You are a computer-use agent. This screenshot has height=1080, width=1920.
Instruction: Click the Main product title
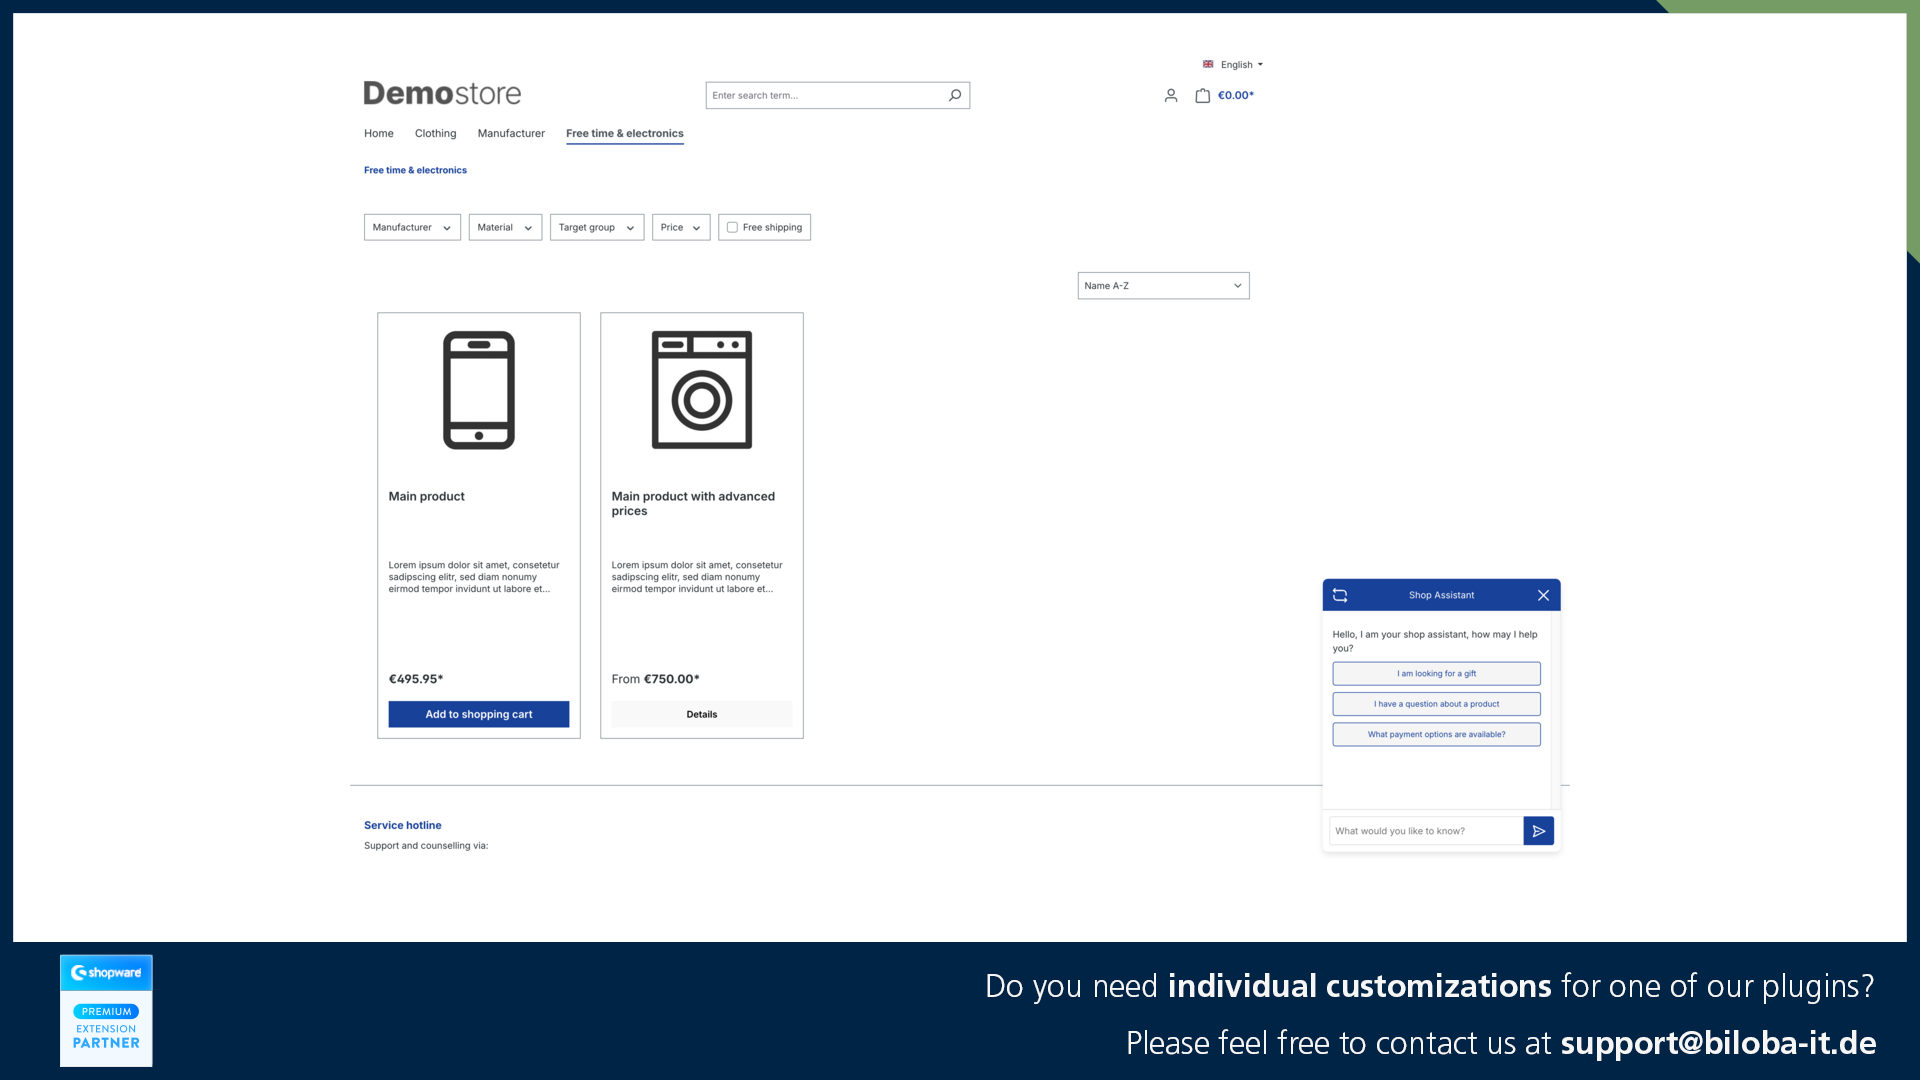click(x=427, y=496)
